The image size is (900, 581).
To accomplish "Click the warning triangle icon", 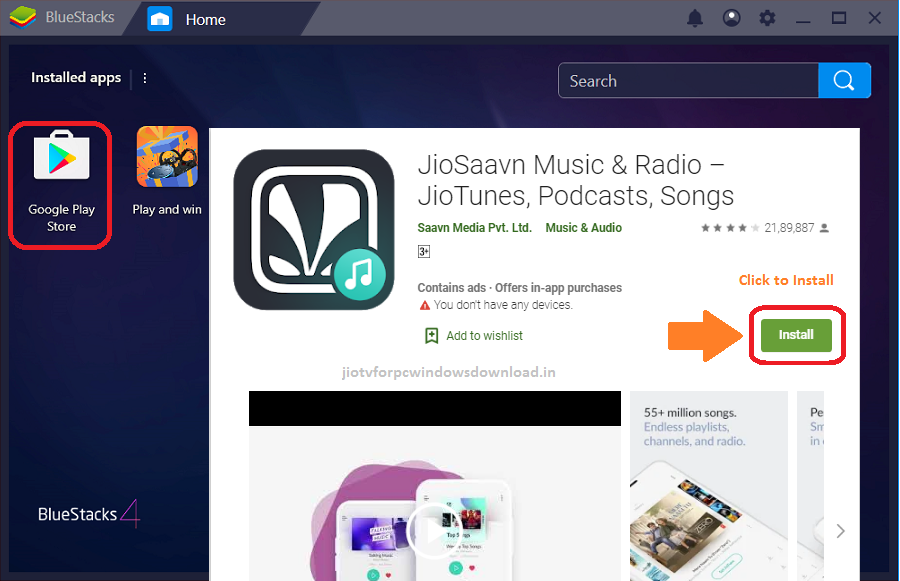I will click(x=425, y=305).
